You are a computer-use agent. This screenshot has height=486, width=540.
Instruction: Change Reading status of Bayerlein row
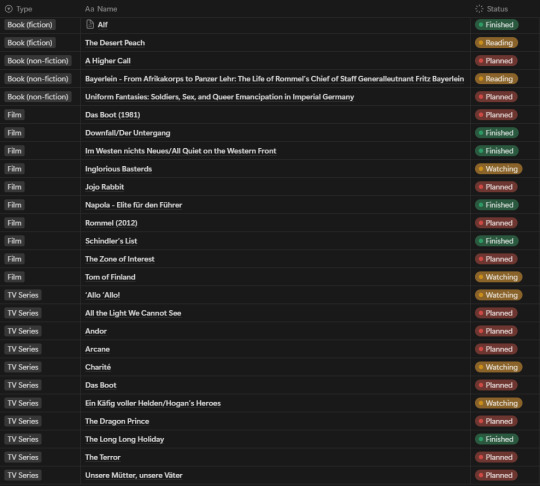coord(496,79)
